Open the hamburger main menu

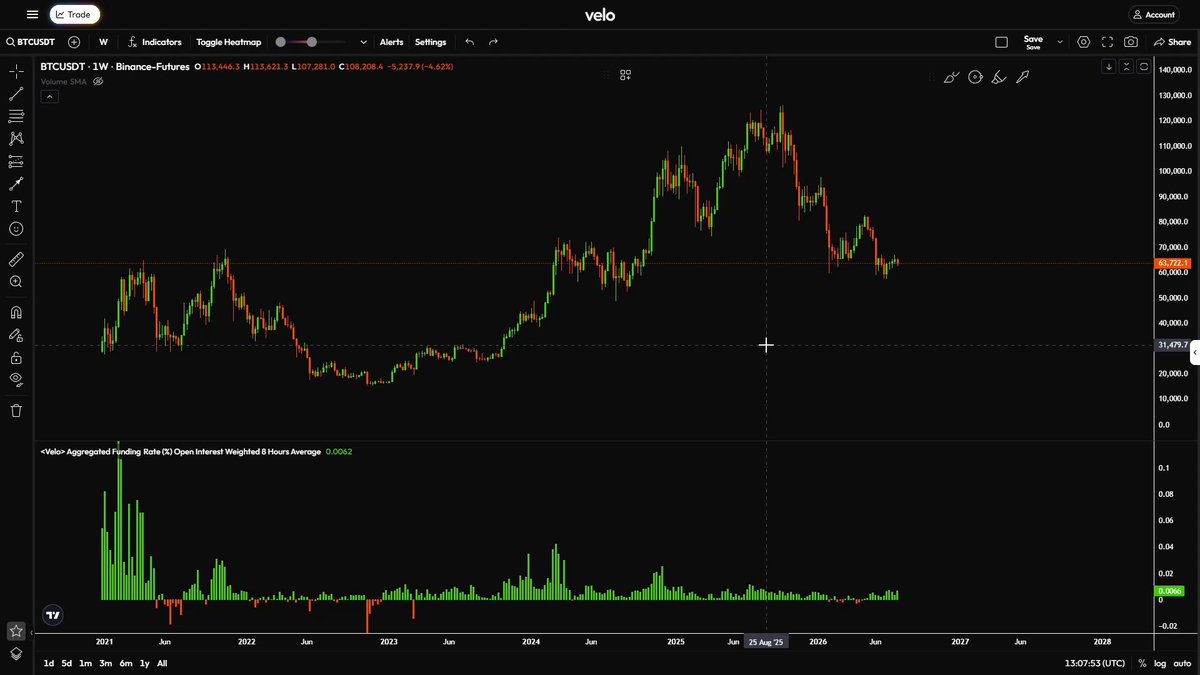(32, 15)
